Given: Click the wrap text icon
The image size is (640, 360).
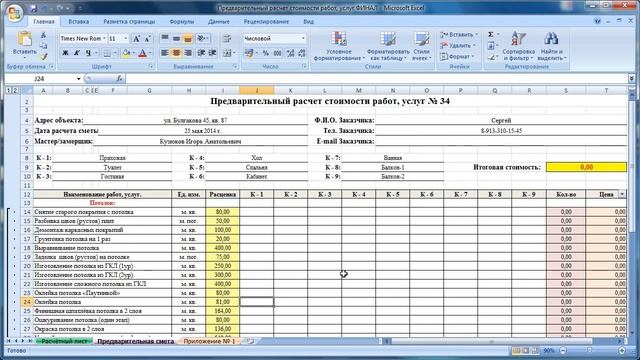Looking at the screenshot, I should [227, 38].
